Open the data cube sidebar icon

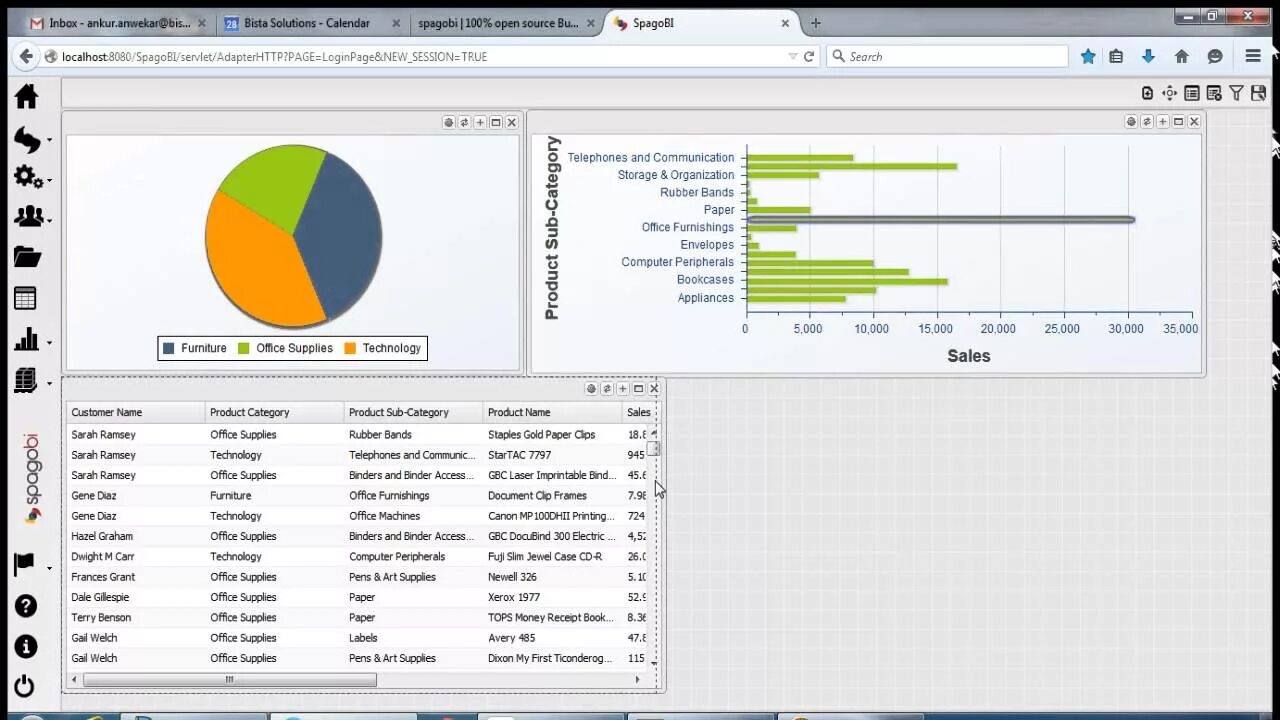27,380
